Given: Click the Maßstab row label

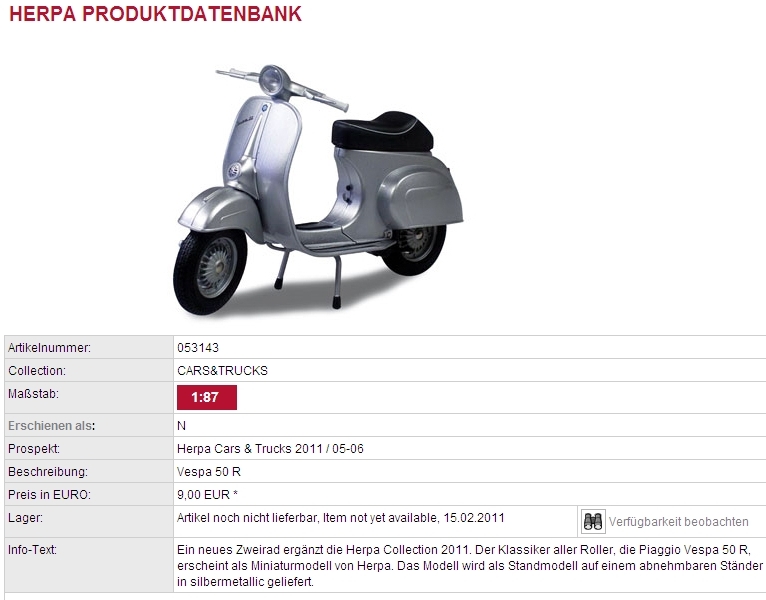Looking at the screenshot, I should pyautogui.click(x=33, y=394).
